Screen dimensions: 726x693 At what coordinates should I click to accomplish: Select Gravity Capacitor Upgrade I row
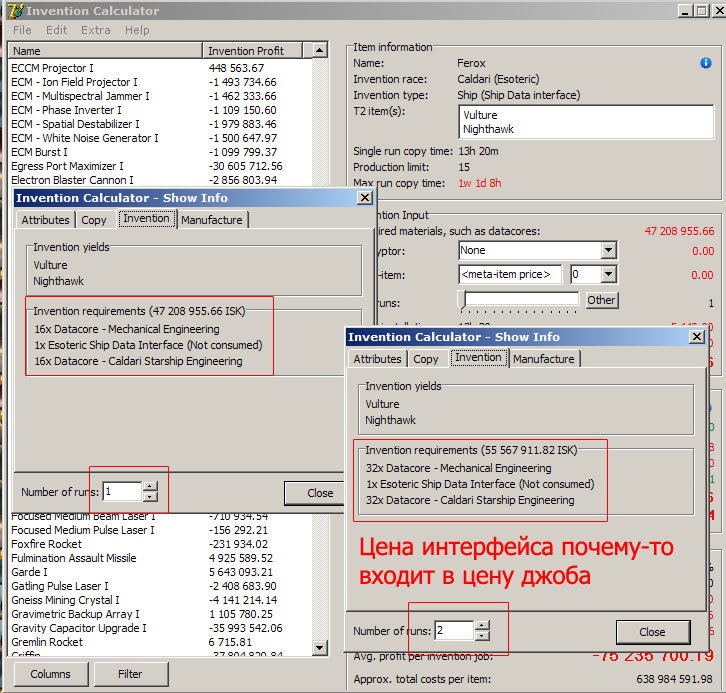(x=160, y=628)
